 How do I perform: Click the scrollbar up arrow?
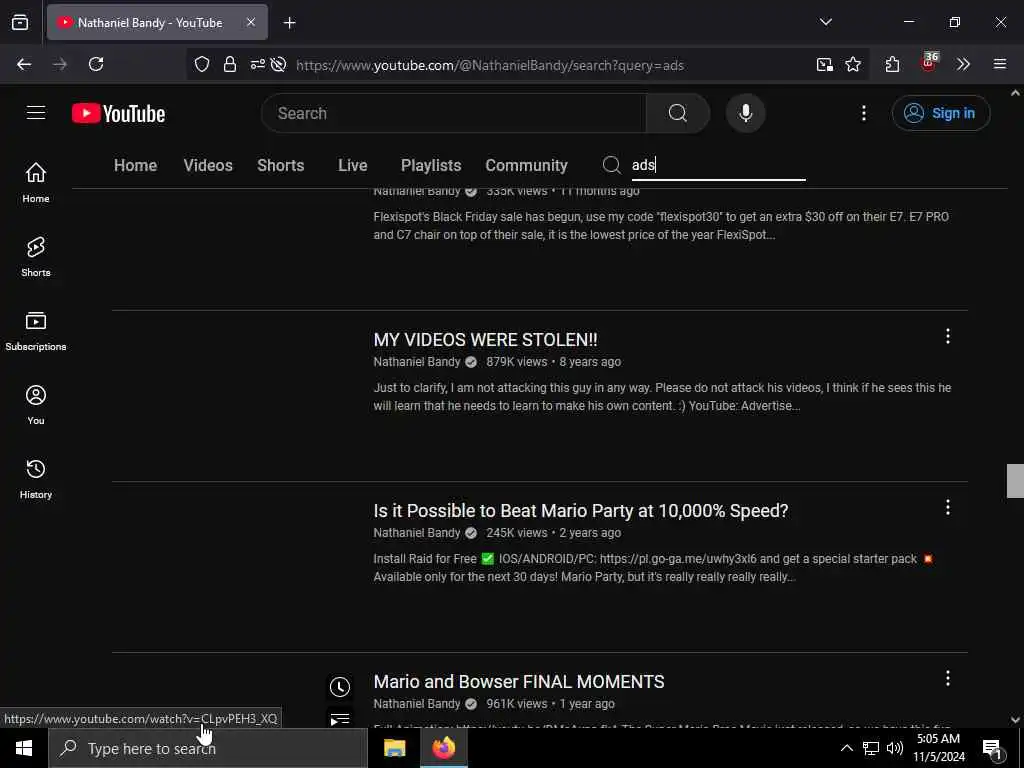[x=1015, y=93]
